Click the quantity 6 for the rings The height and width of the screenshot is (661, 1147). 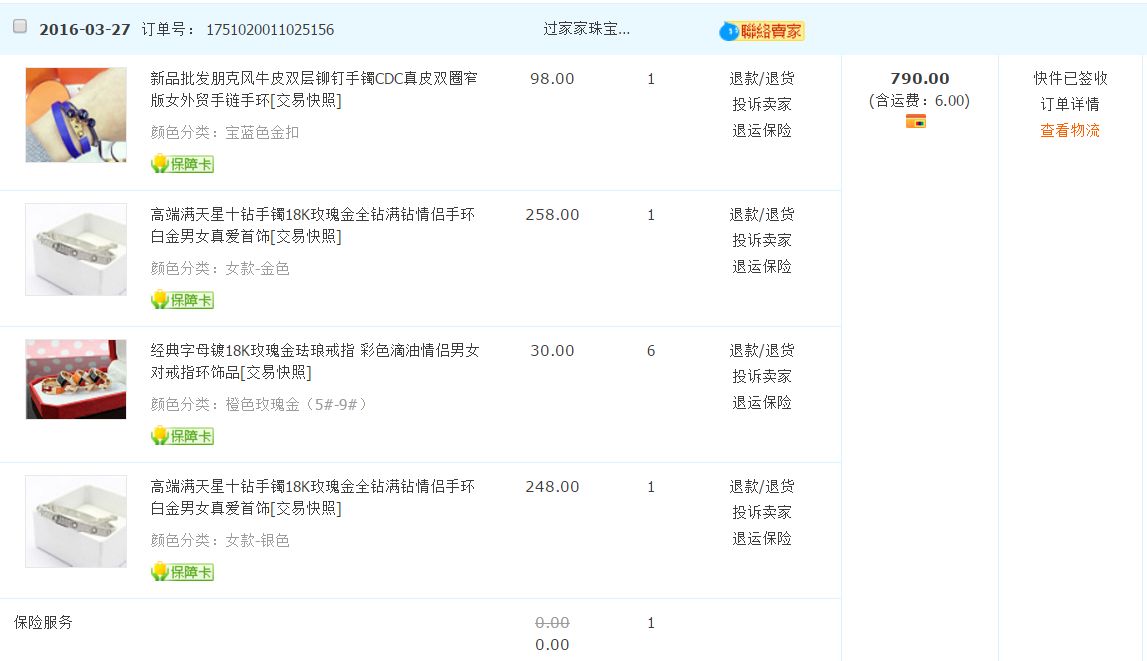pos(651,350)
